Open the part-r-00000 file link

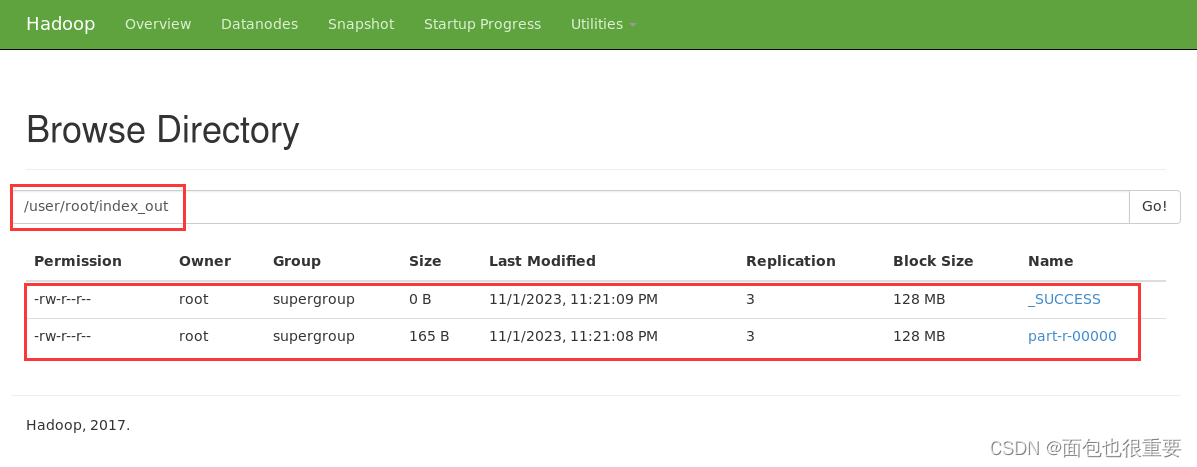click(1072, 336)
